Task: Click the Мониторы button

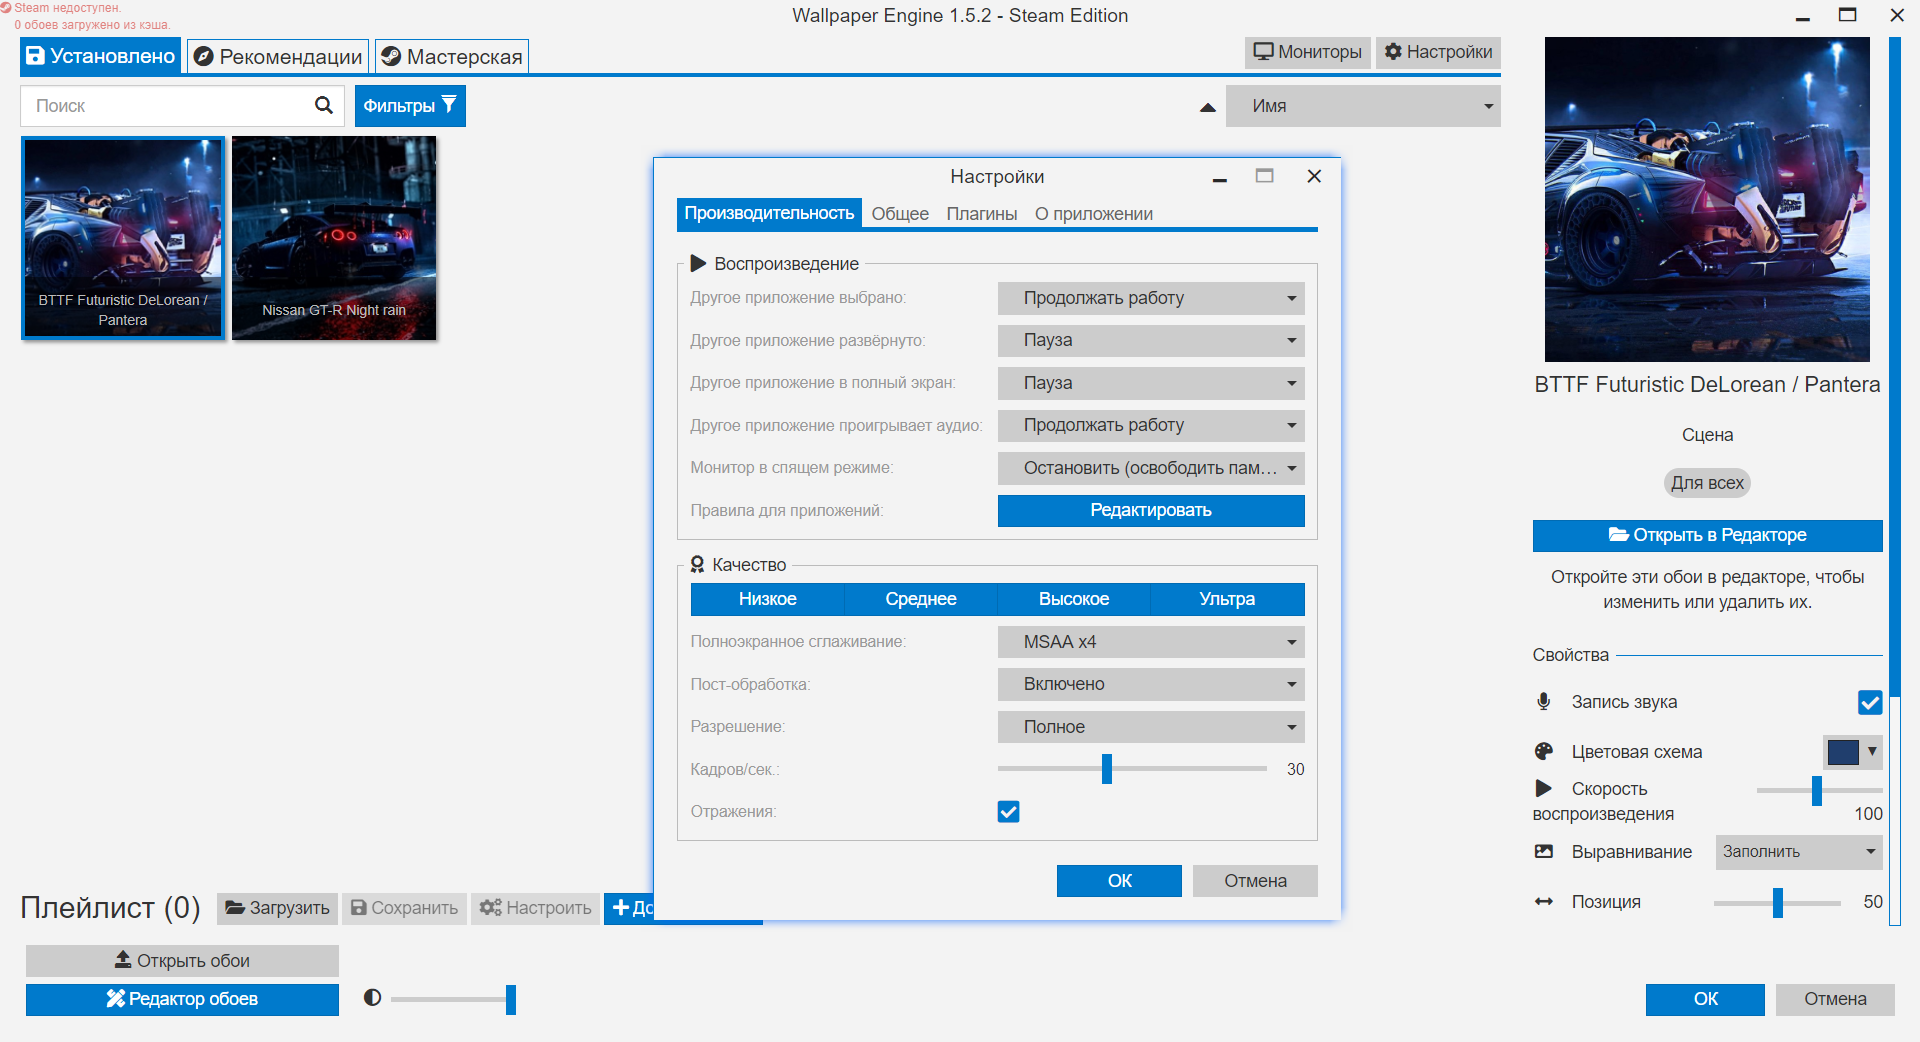Action: tap(1308, 52)
